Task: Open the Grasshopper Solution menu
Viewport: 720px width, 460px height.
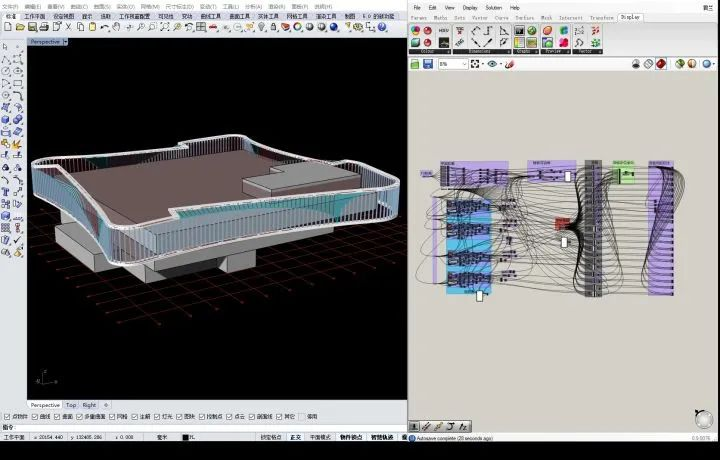Action: [x=494, y=8]
